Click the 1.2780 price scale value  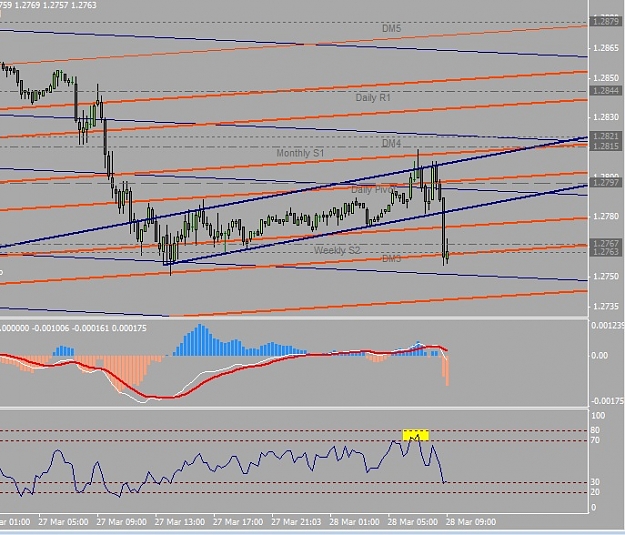pyautogui.click(x=606, y=216)
